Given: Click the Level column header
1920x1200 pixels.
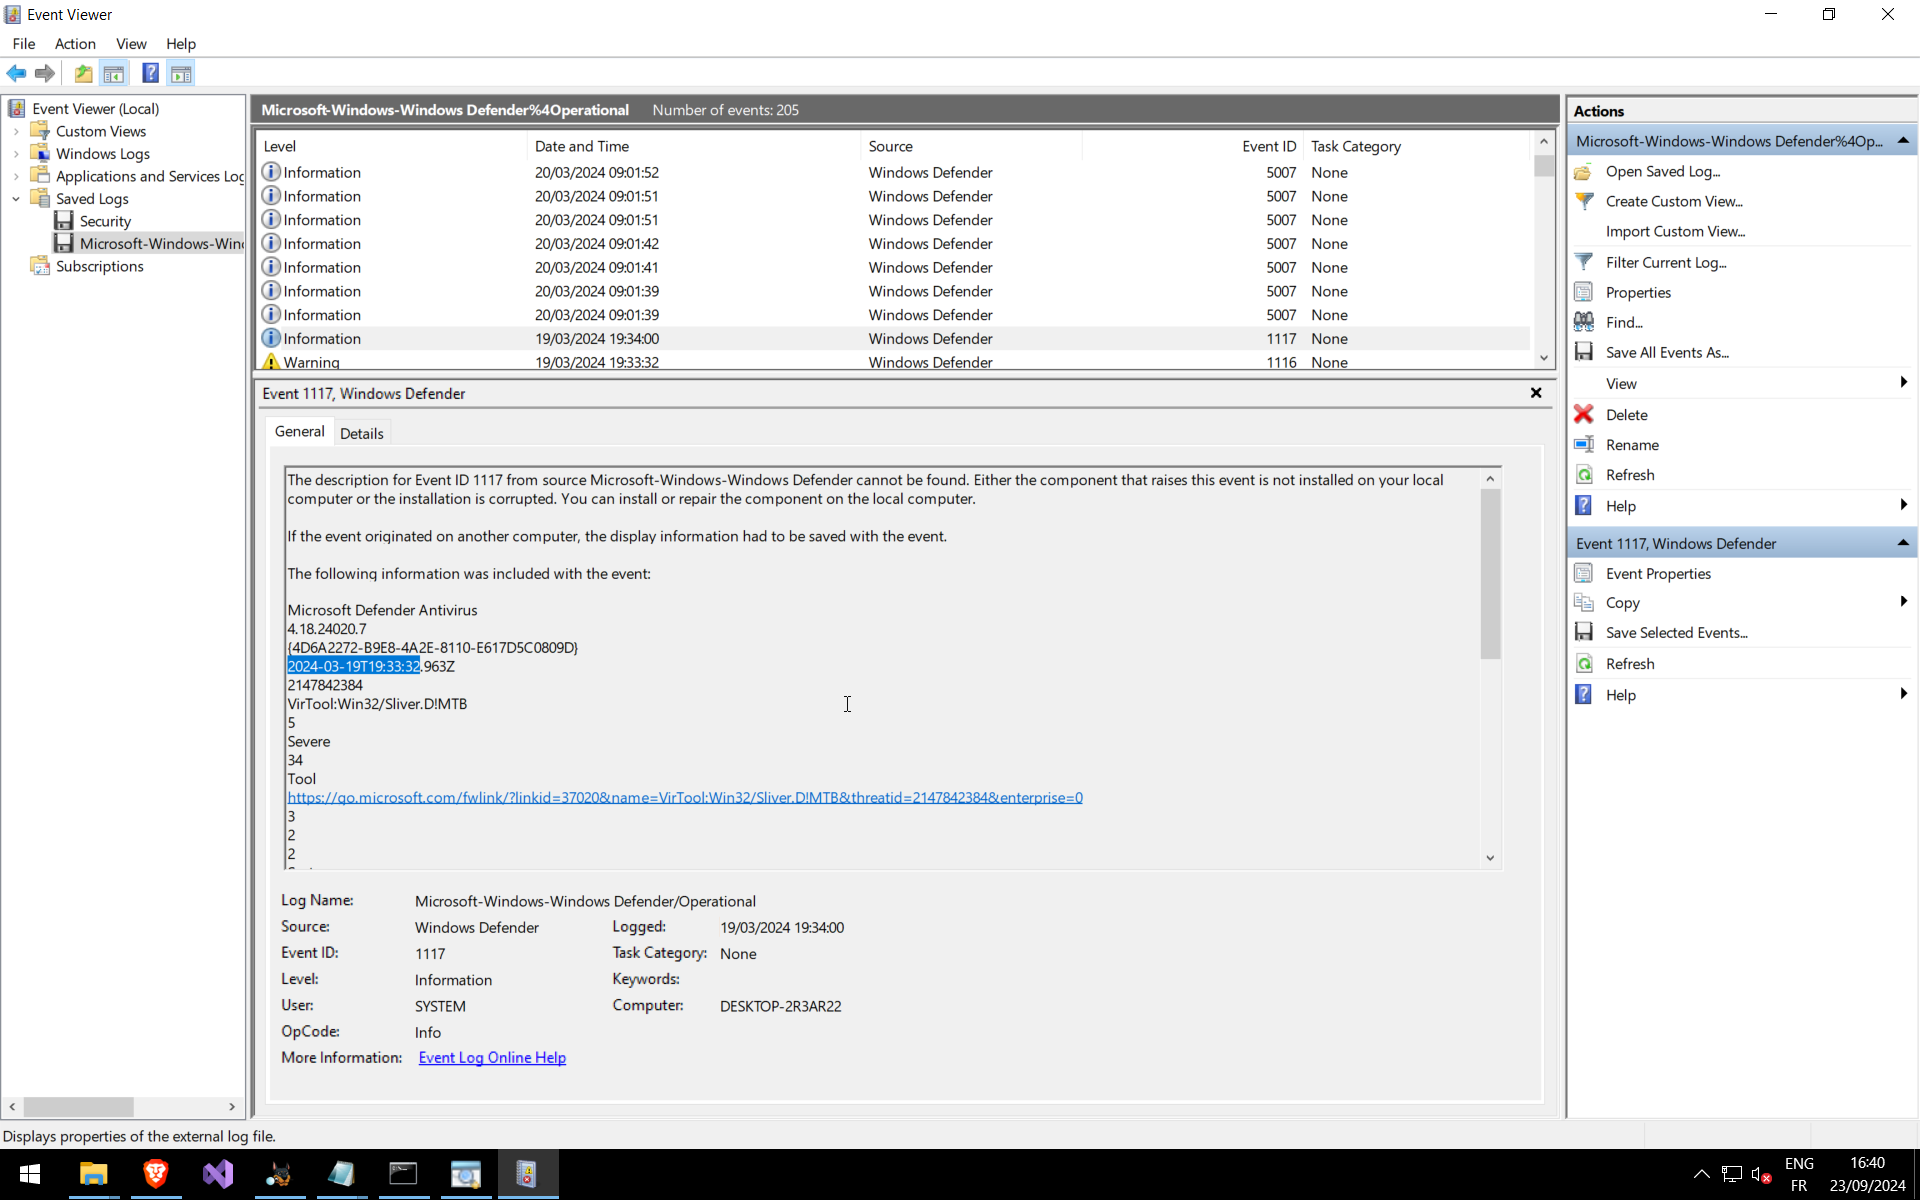Looking at the screenshot, I should [391, 146].
